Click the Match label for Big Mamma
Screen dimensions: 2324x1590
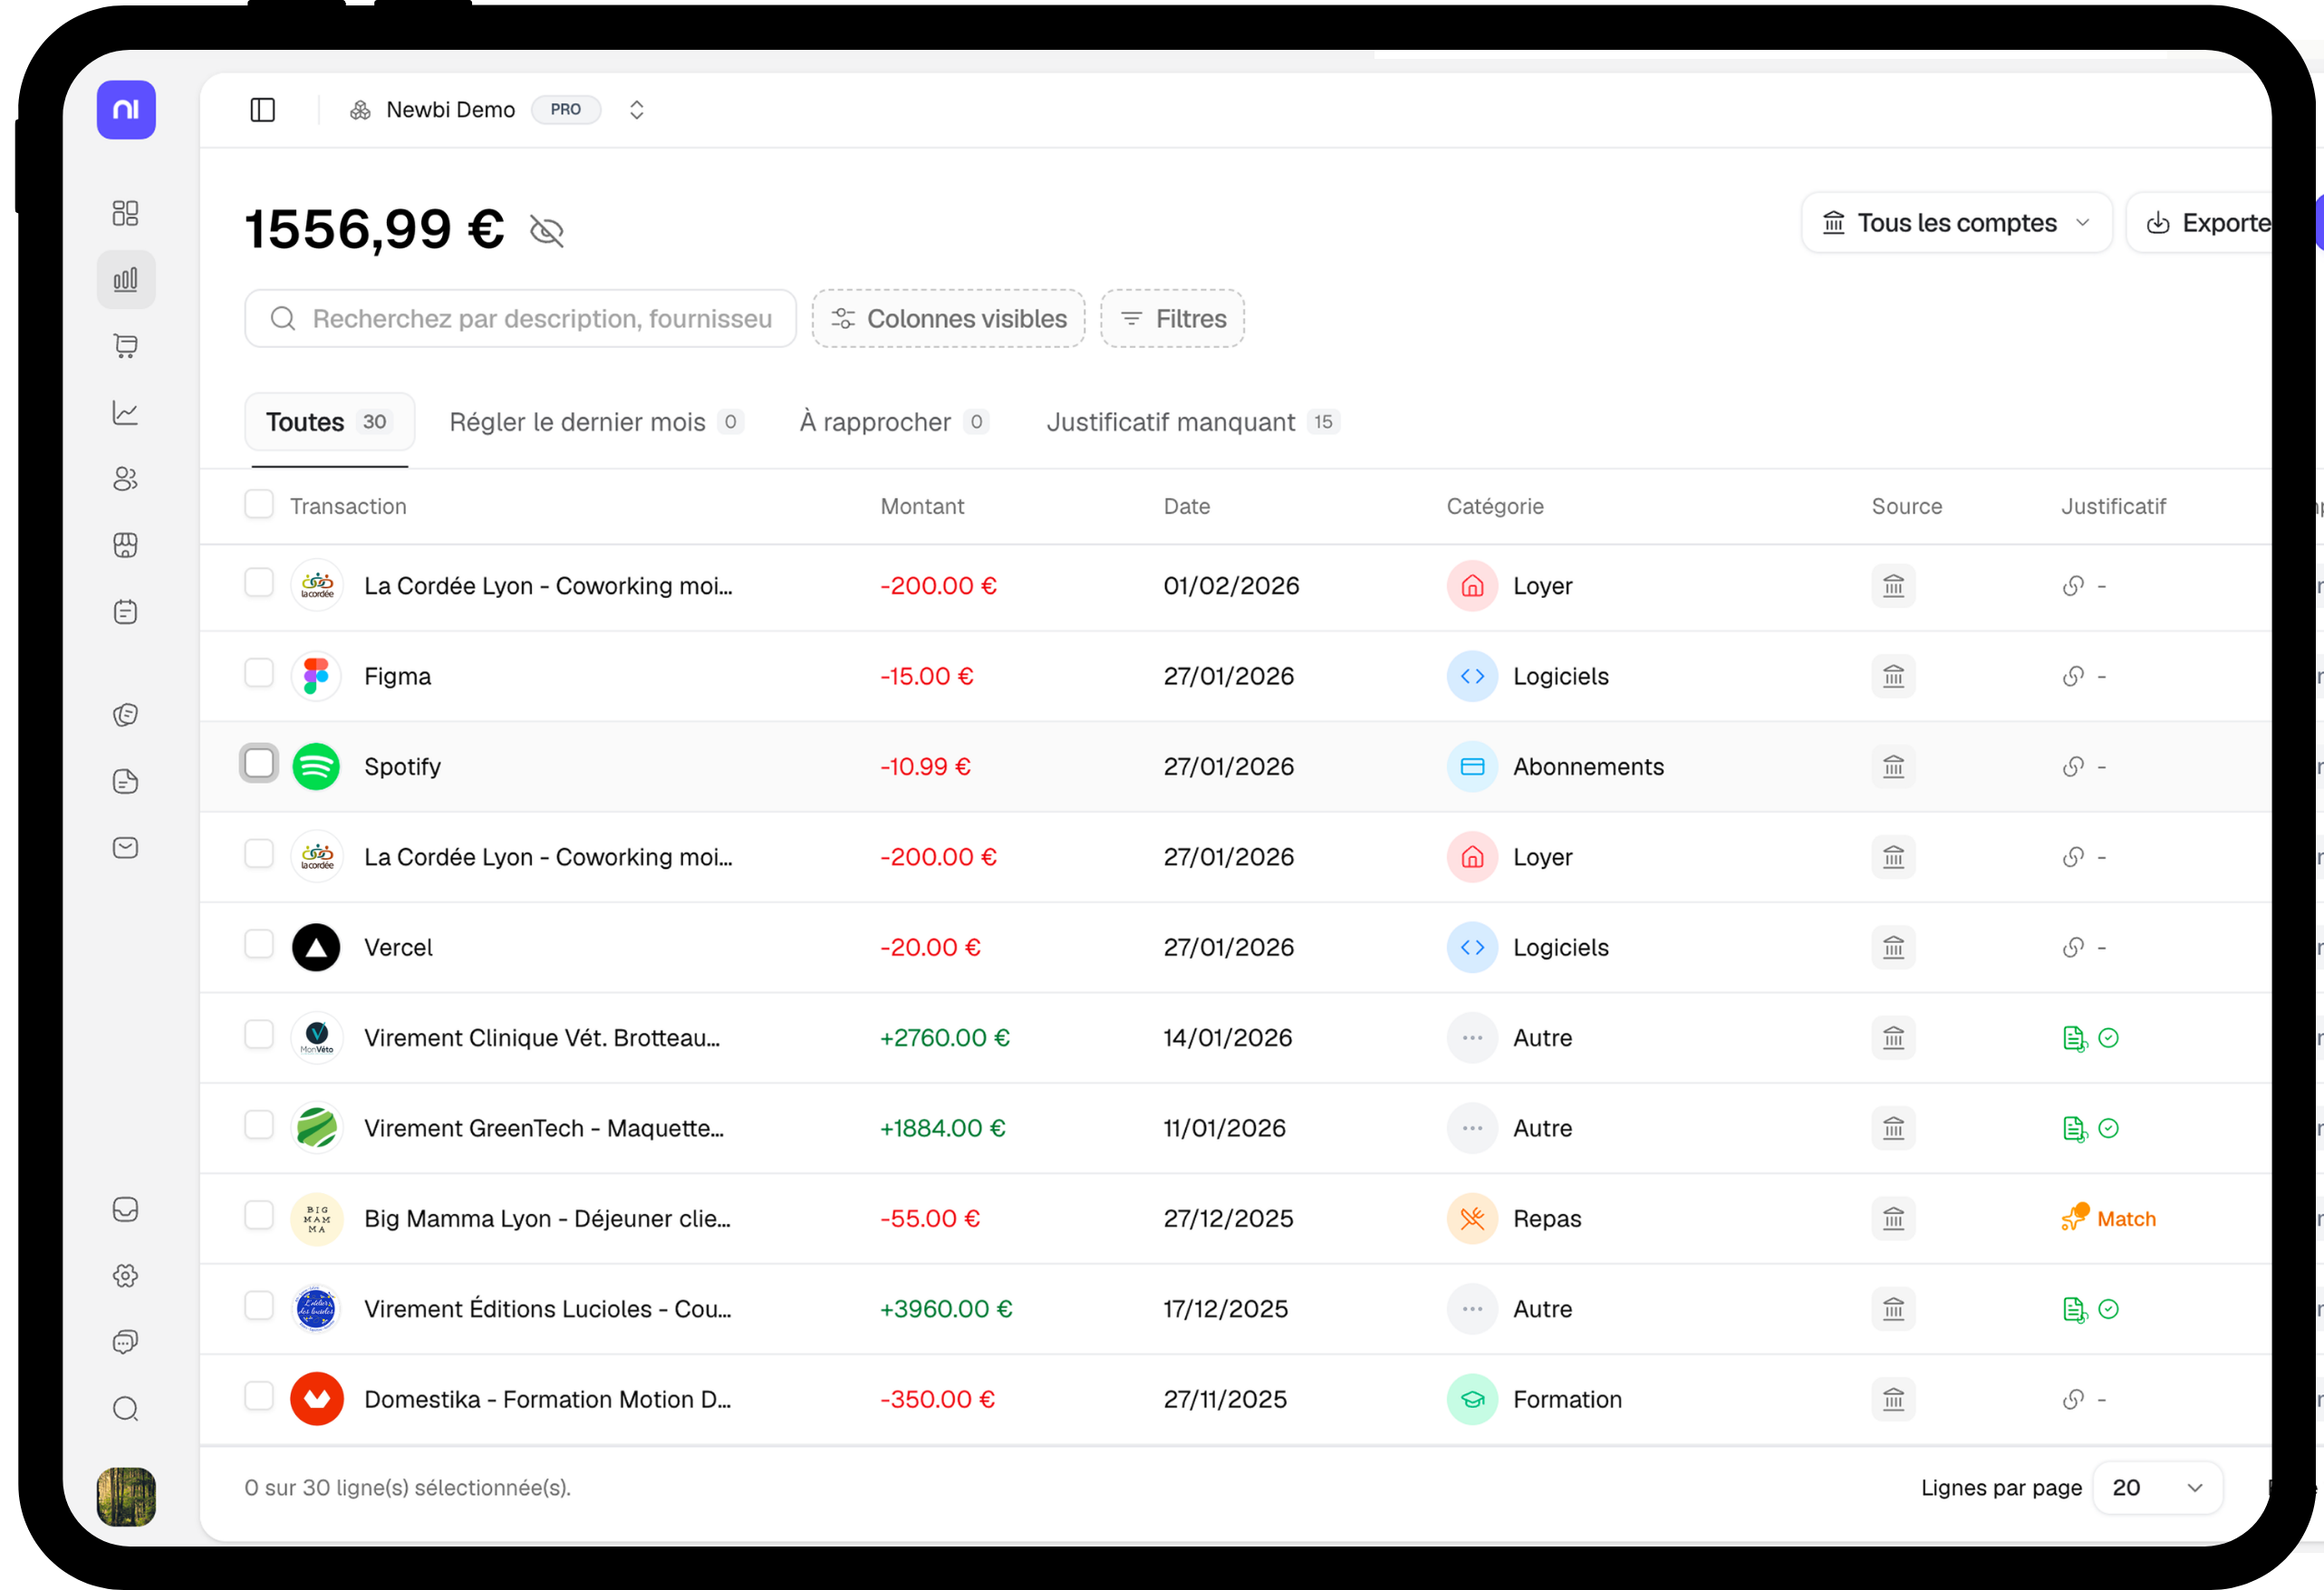click(x=2126, y=1220)
